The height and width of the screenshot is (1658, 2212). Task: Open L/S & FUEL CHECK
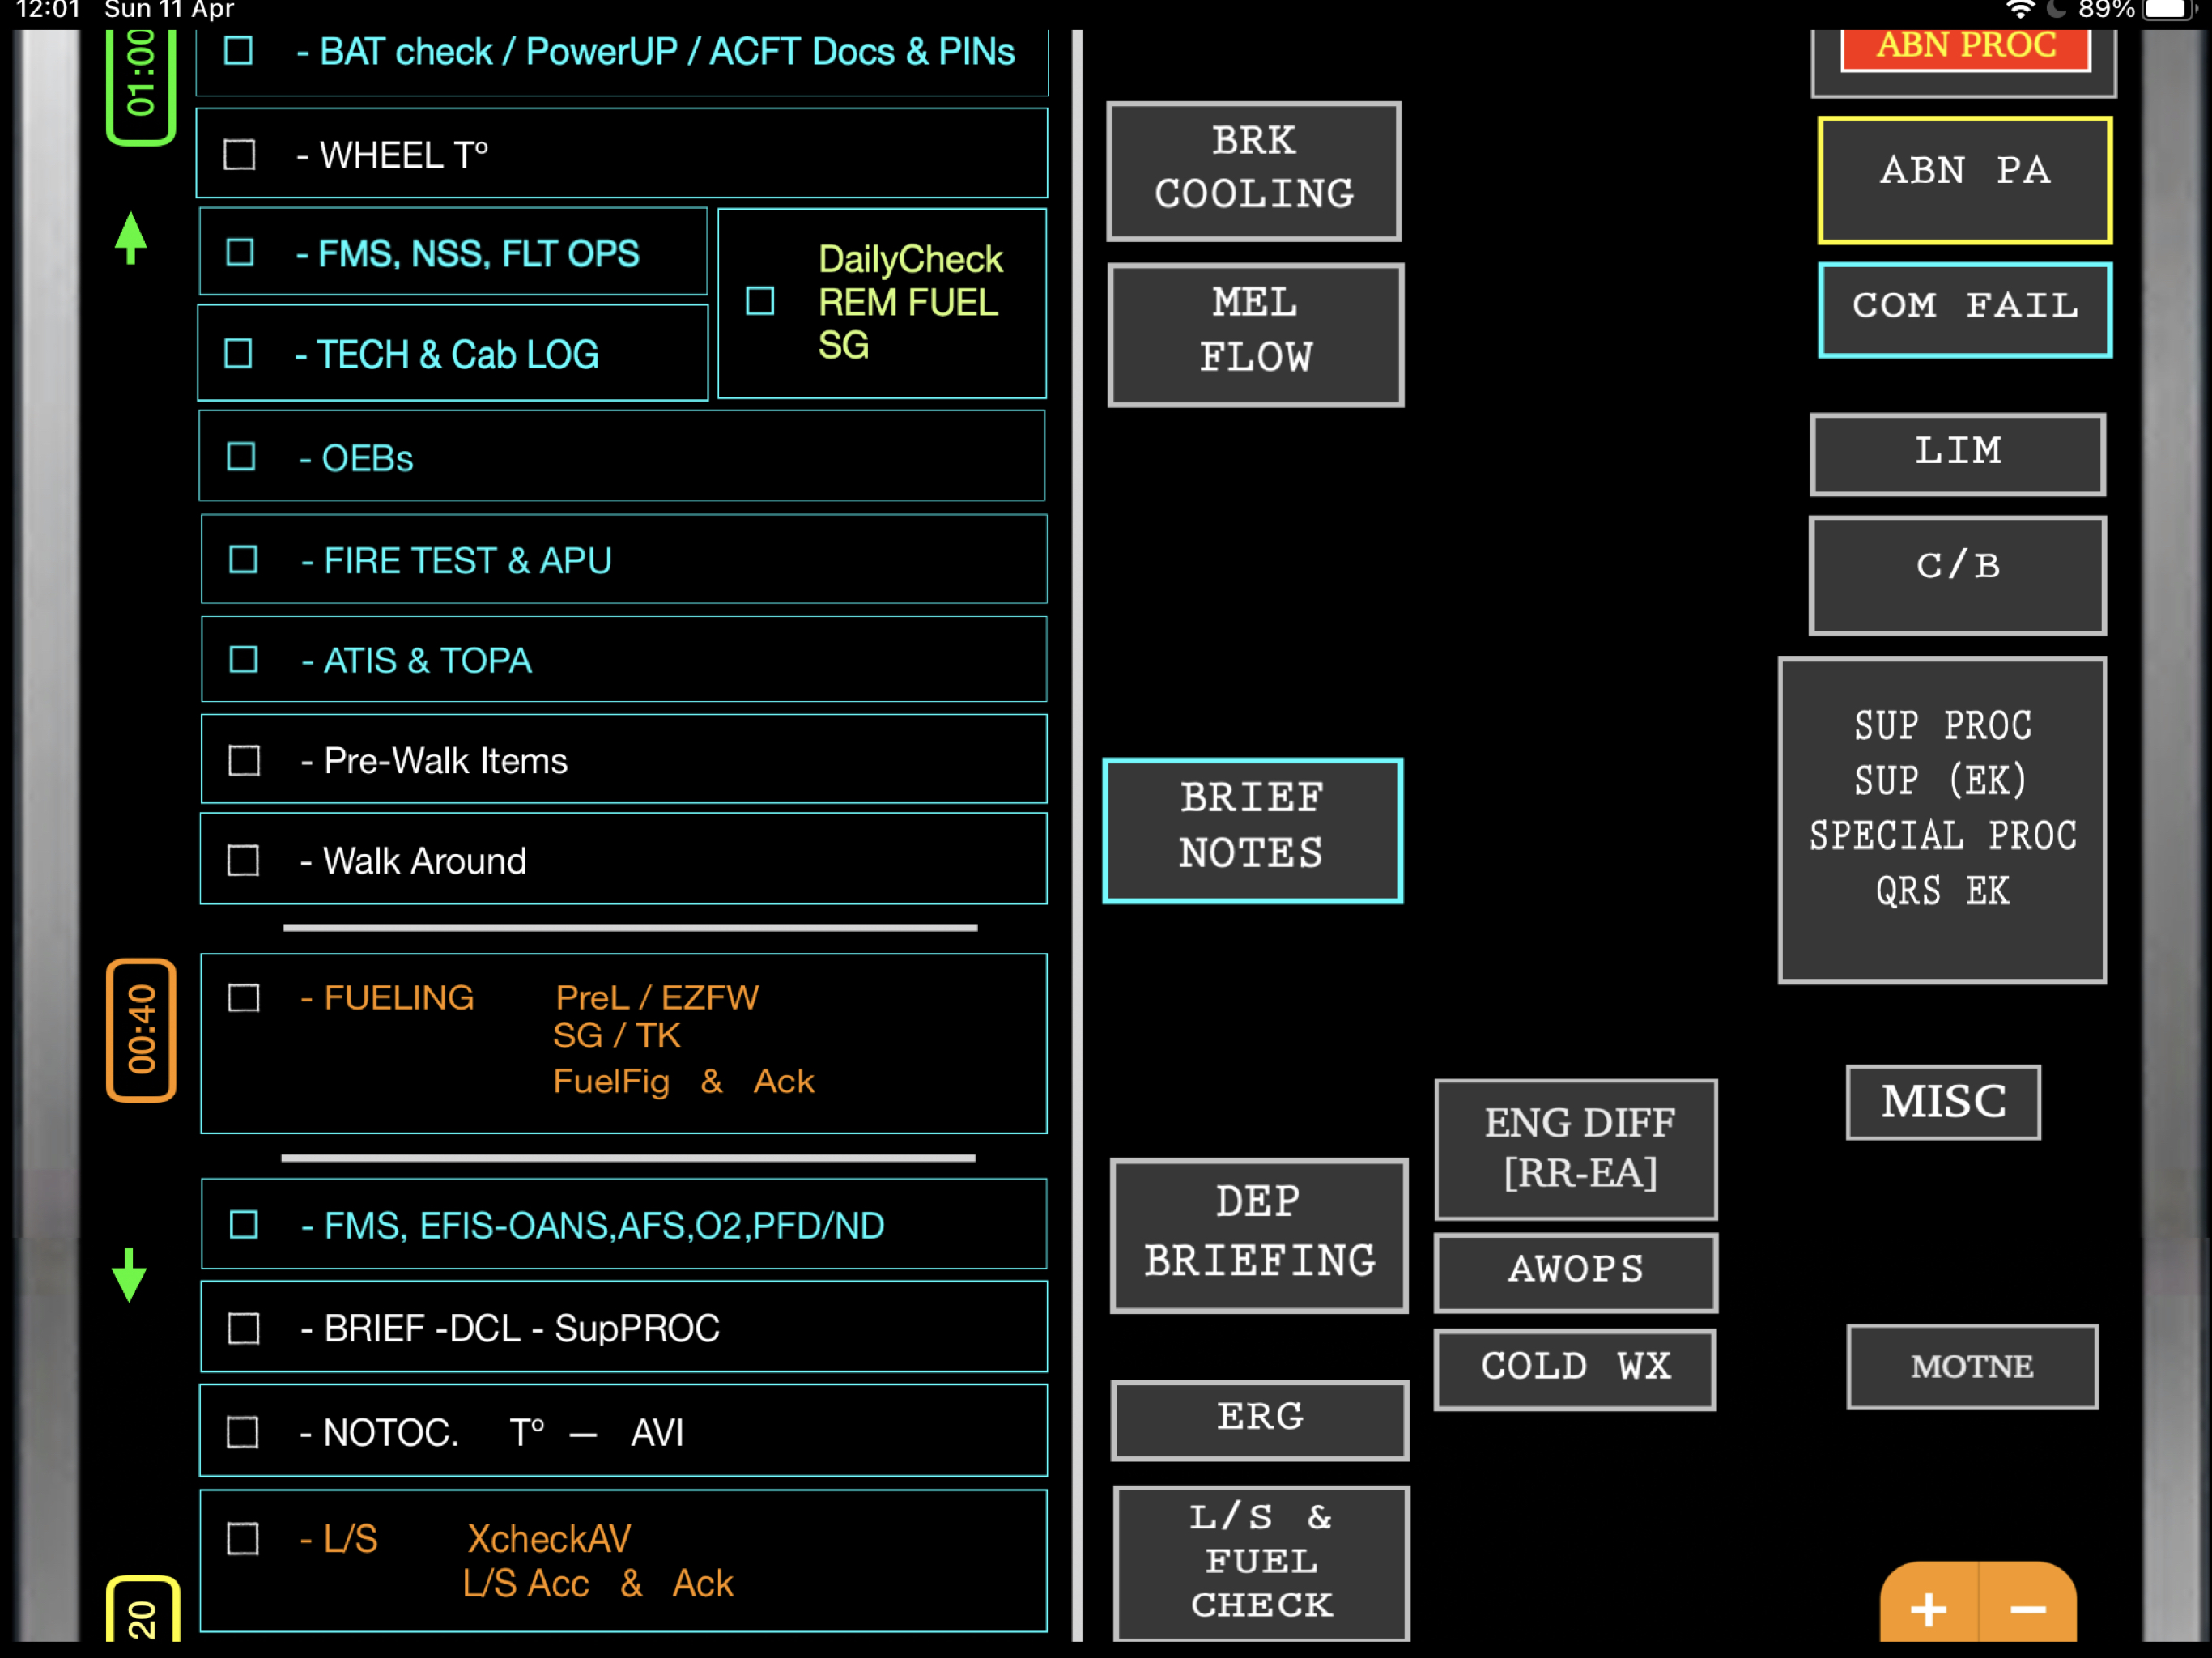coord(1262,1563)
